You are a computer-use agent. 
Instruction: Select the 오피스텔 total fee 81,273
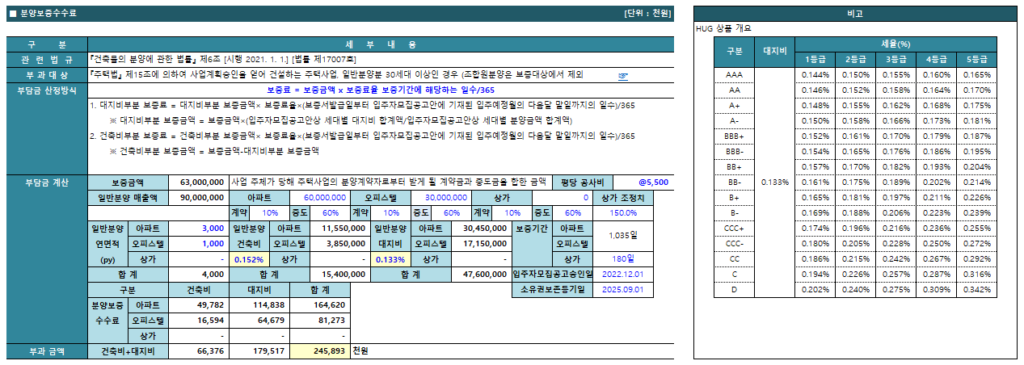(x=320, y=320)
